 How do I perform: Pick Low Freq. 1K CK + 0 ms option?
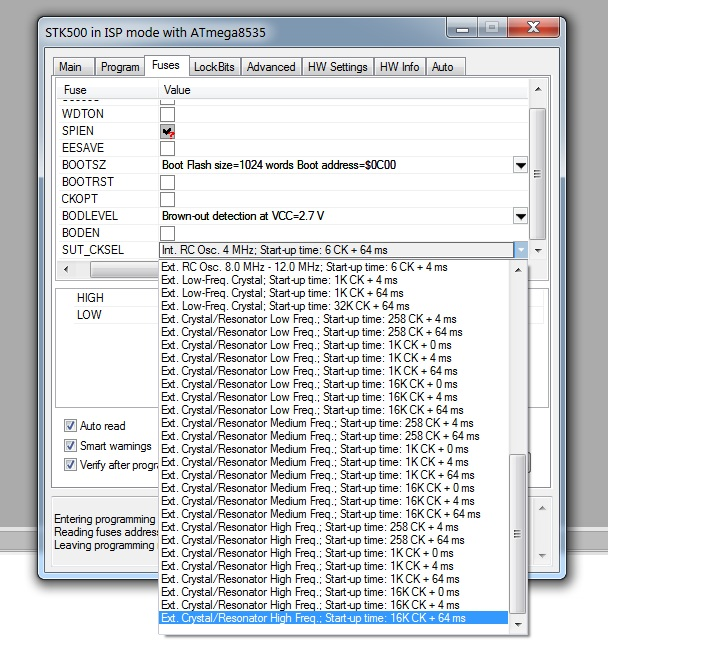(334, 345)
